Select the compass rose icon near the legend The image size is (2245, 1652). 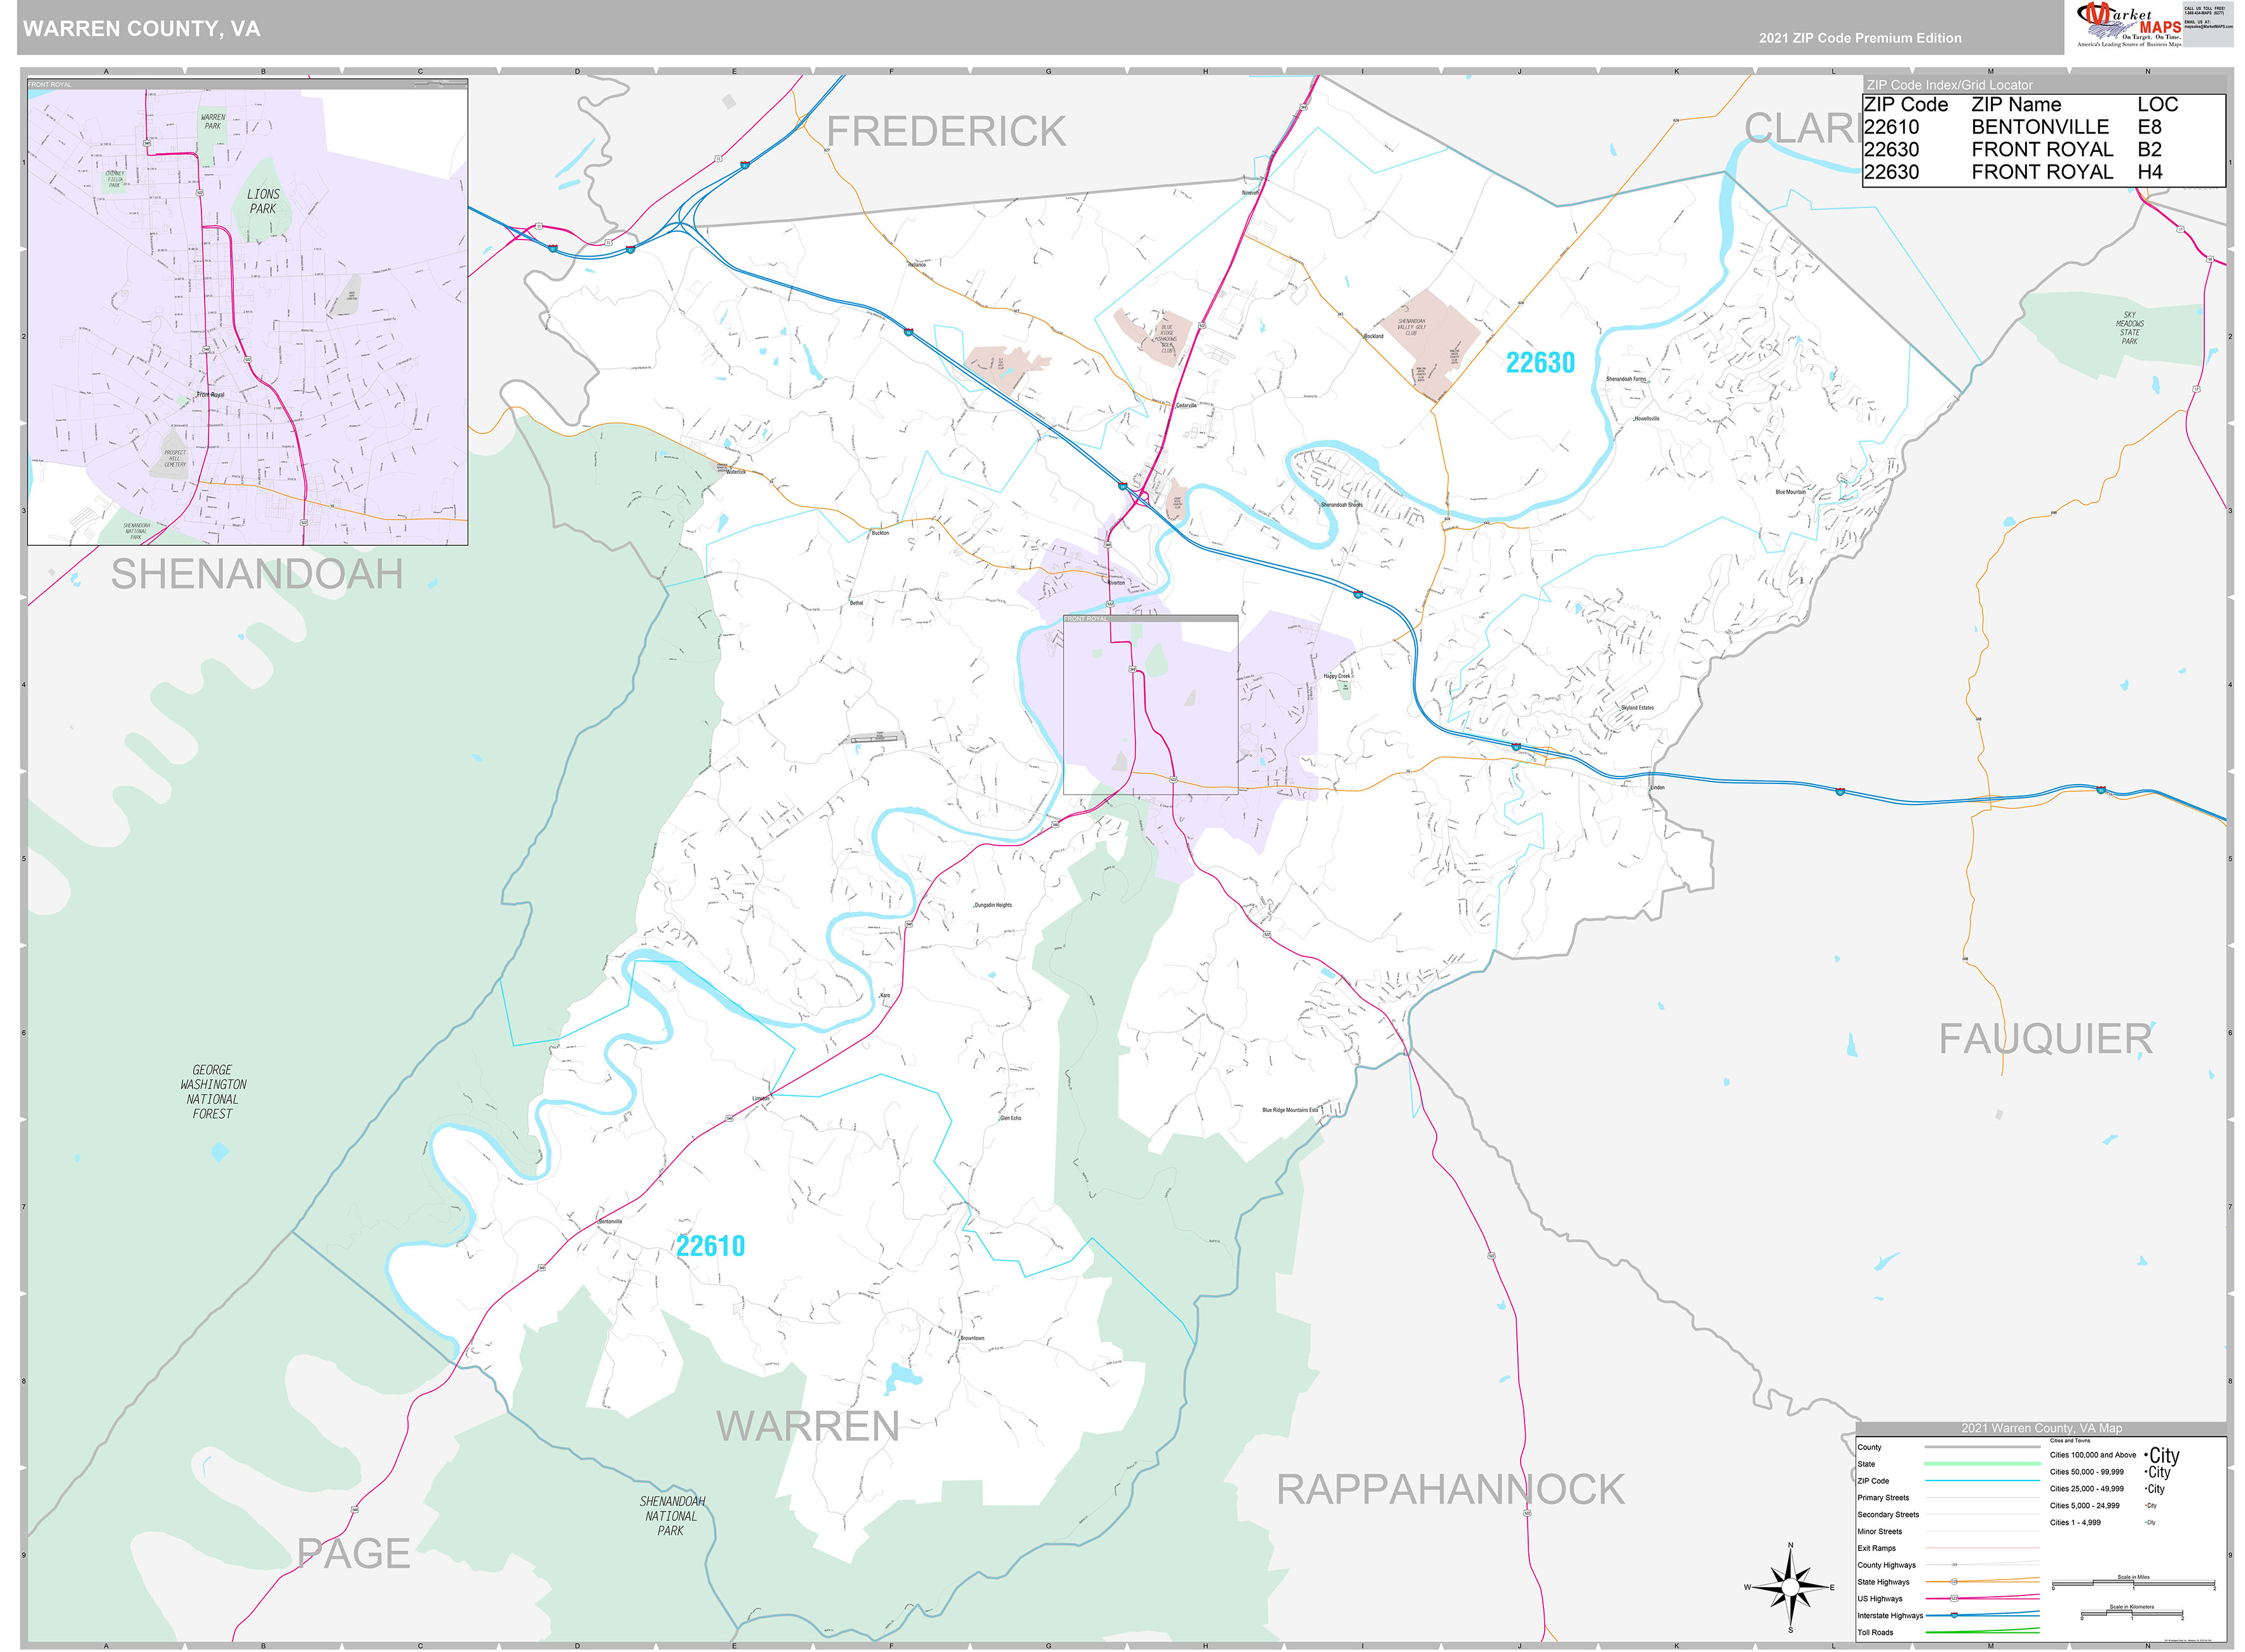1790,1588
